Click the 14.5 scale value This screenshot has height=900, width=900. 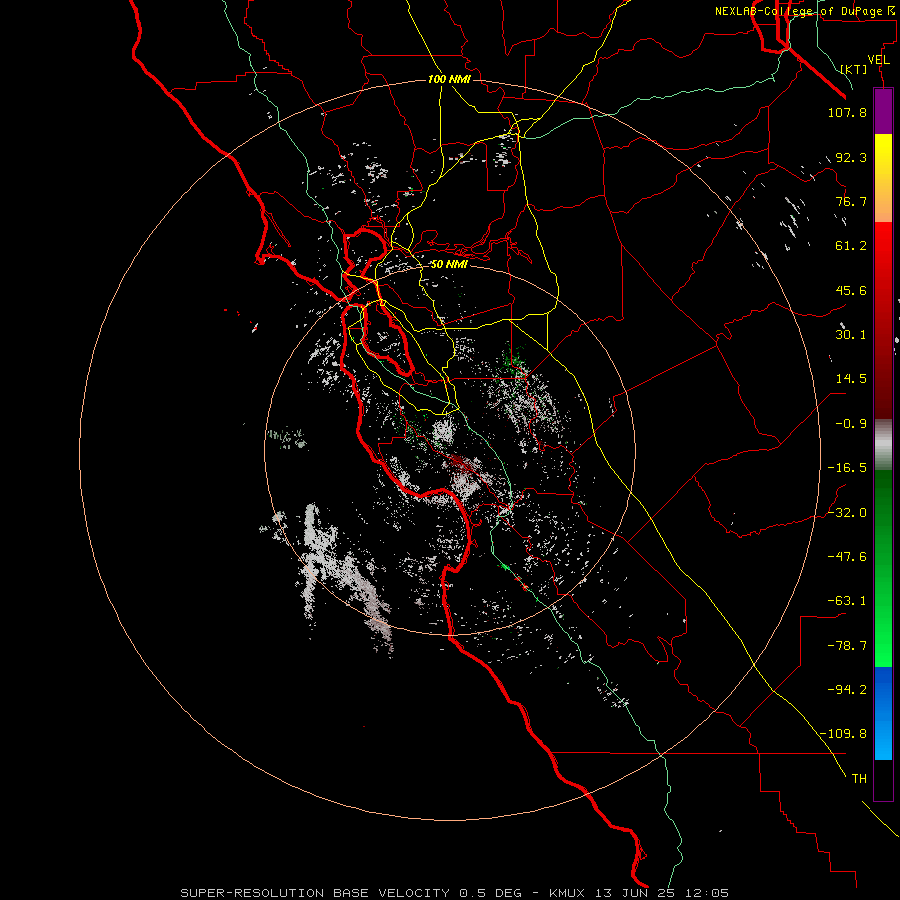click(851, 379)
